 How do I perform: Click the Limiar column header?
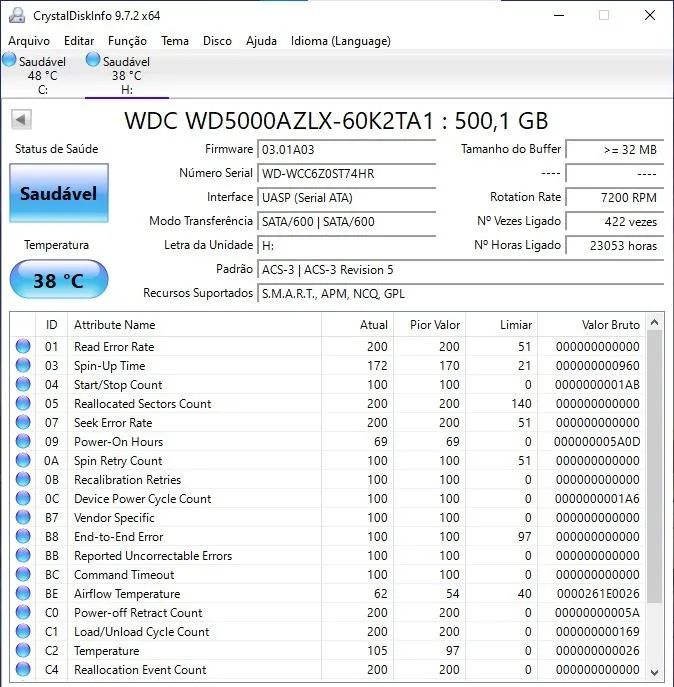click(501, 325)
